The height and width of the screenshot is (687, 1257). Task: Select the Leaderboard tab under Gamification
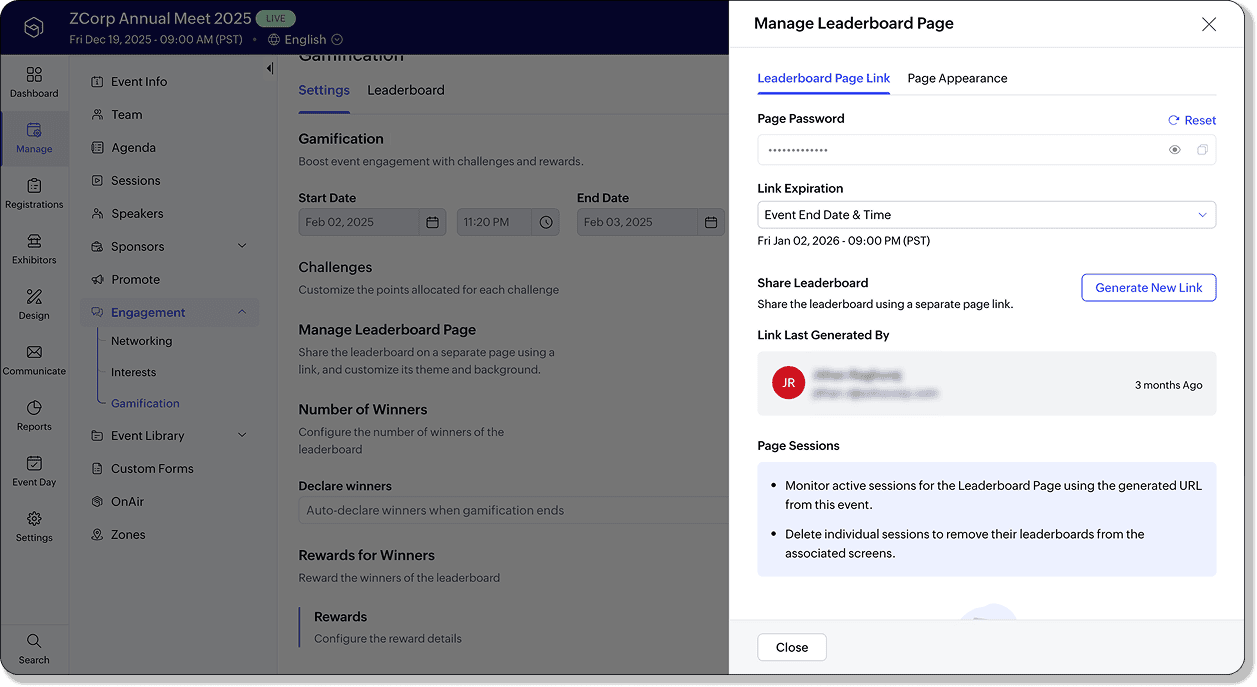click(406, 90)
